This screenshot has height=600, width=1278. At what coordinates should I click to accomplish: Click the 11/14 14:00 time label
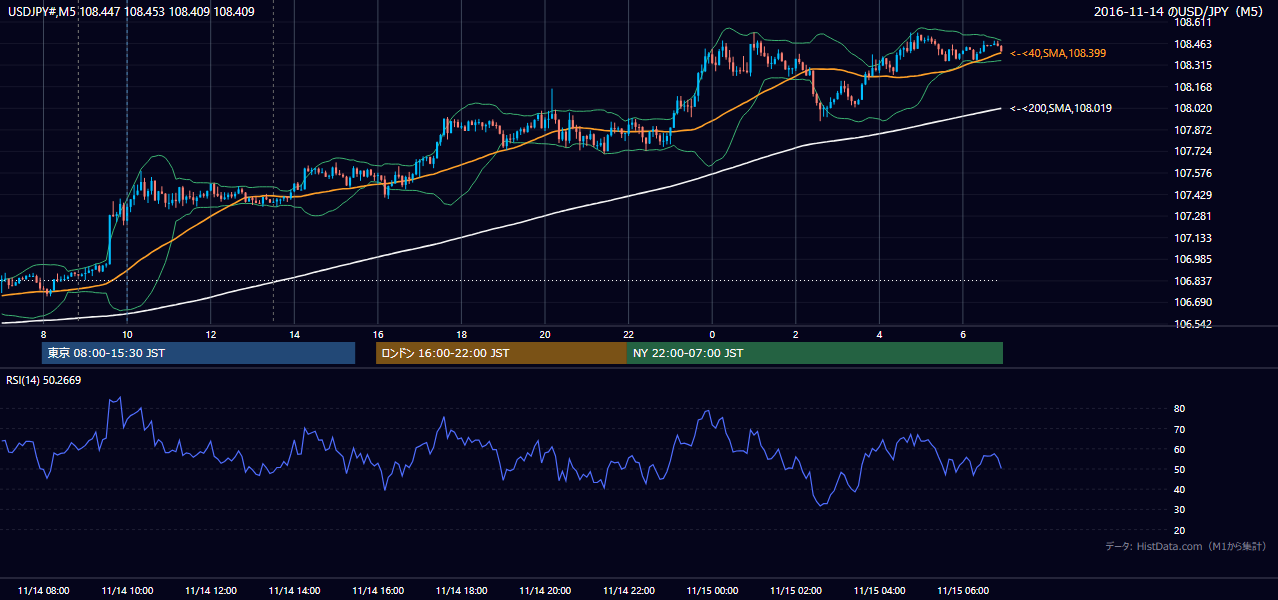(294, 591)
